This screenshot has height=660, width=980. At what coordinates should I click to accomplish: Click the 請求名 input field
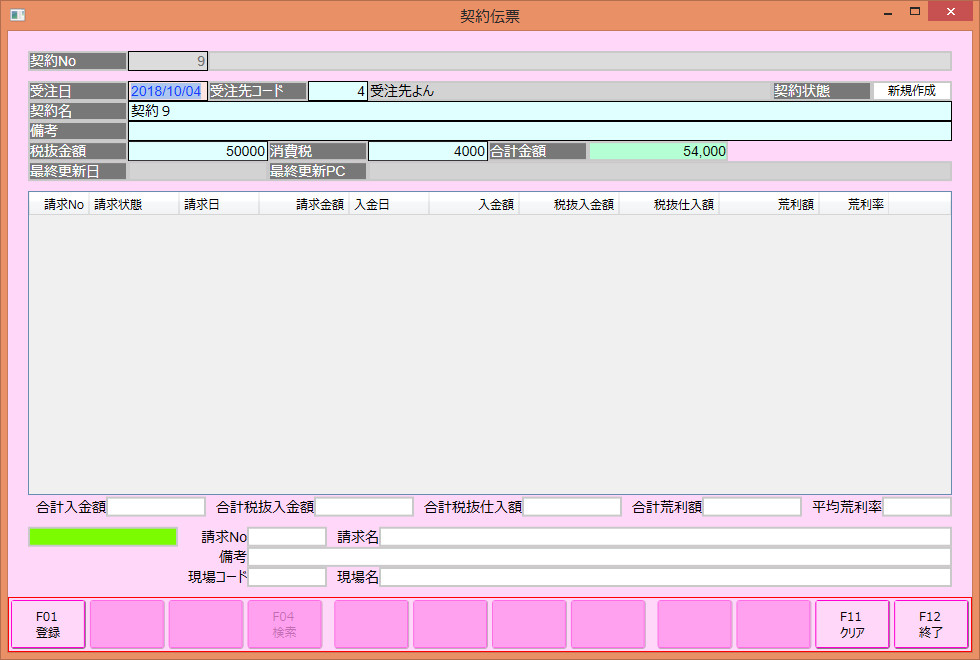[665, 537]
